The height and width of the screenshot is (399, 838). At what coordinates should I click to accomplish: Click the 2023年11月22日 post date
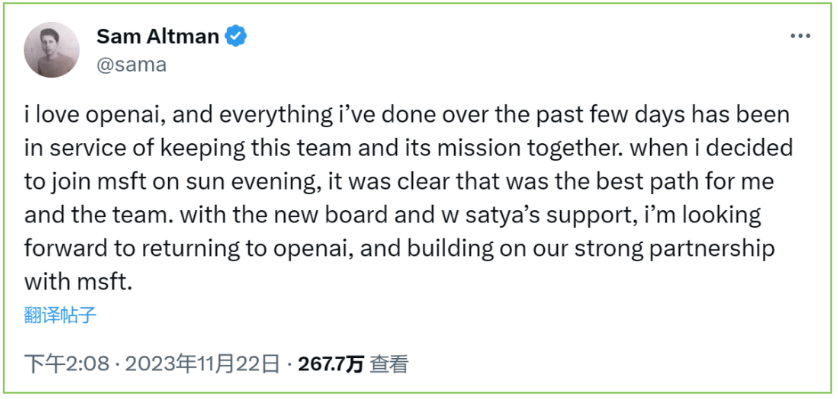[202, 365]
